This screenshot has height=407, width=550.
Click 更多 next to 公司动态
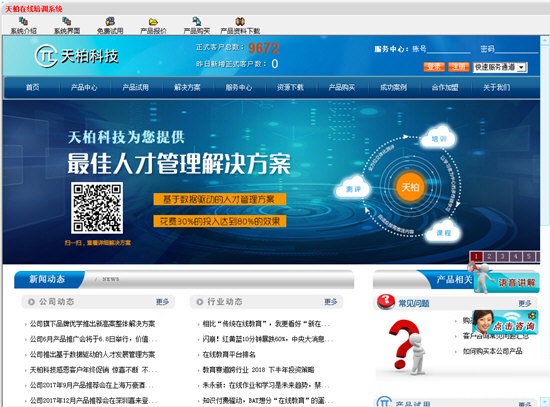coord(162,302)
